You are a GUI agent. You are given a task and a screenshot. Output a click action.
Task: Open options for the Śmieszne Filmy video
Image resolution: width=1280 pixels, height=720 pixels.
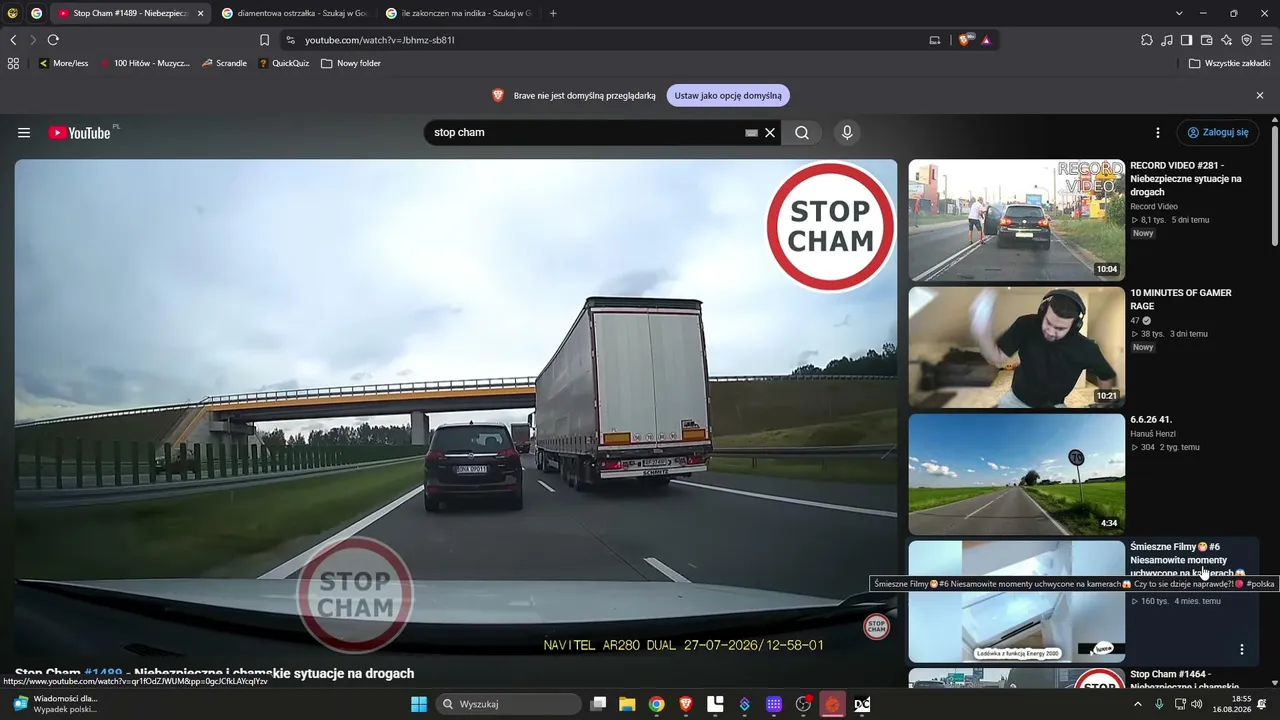[x=1242, y=649]
